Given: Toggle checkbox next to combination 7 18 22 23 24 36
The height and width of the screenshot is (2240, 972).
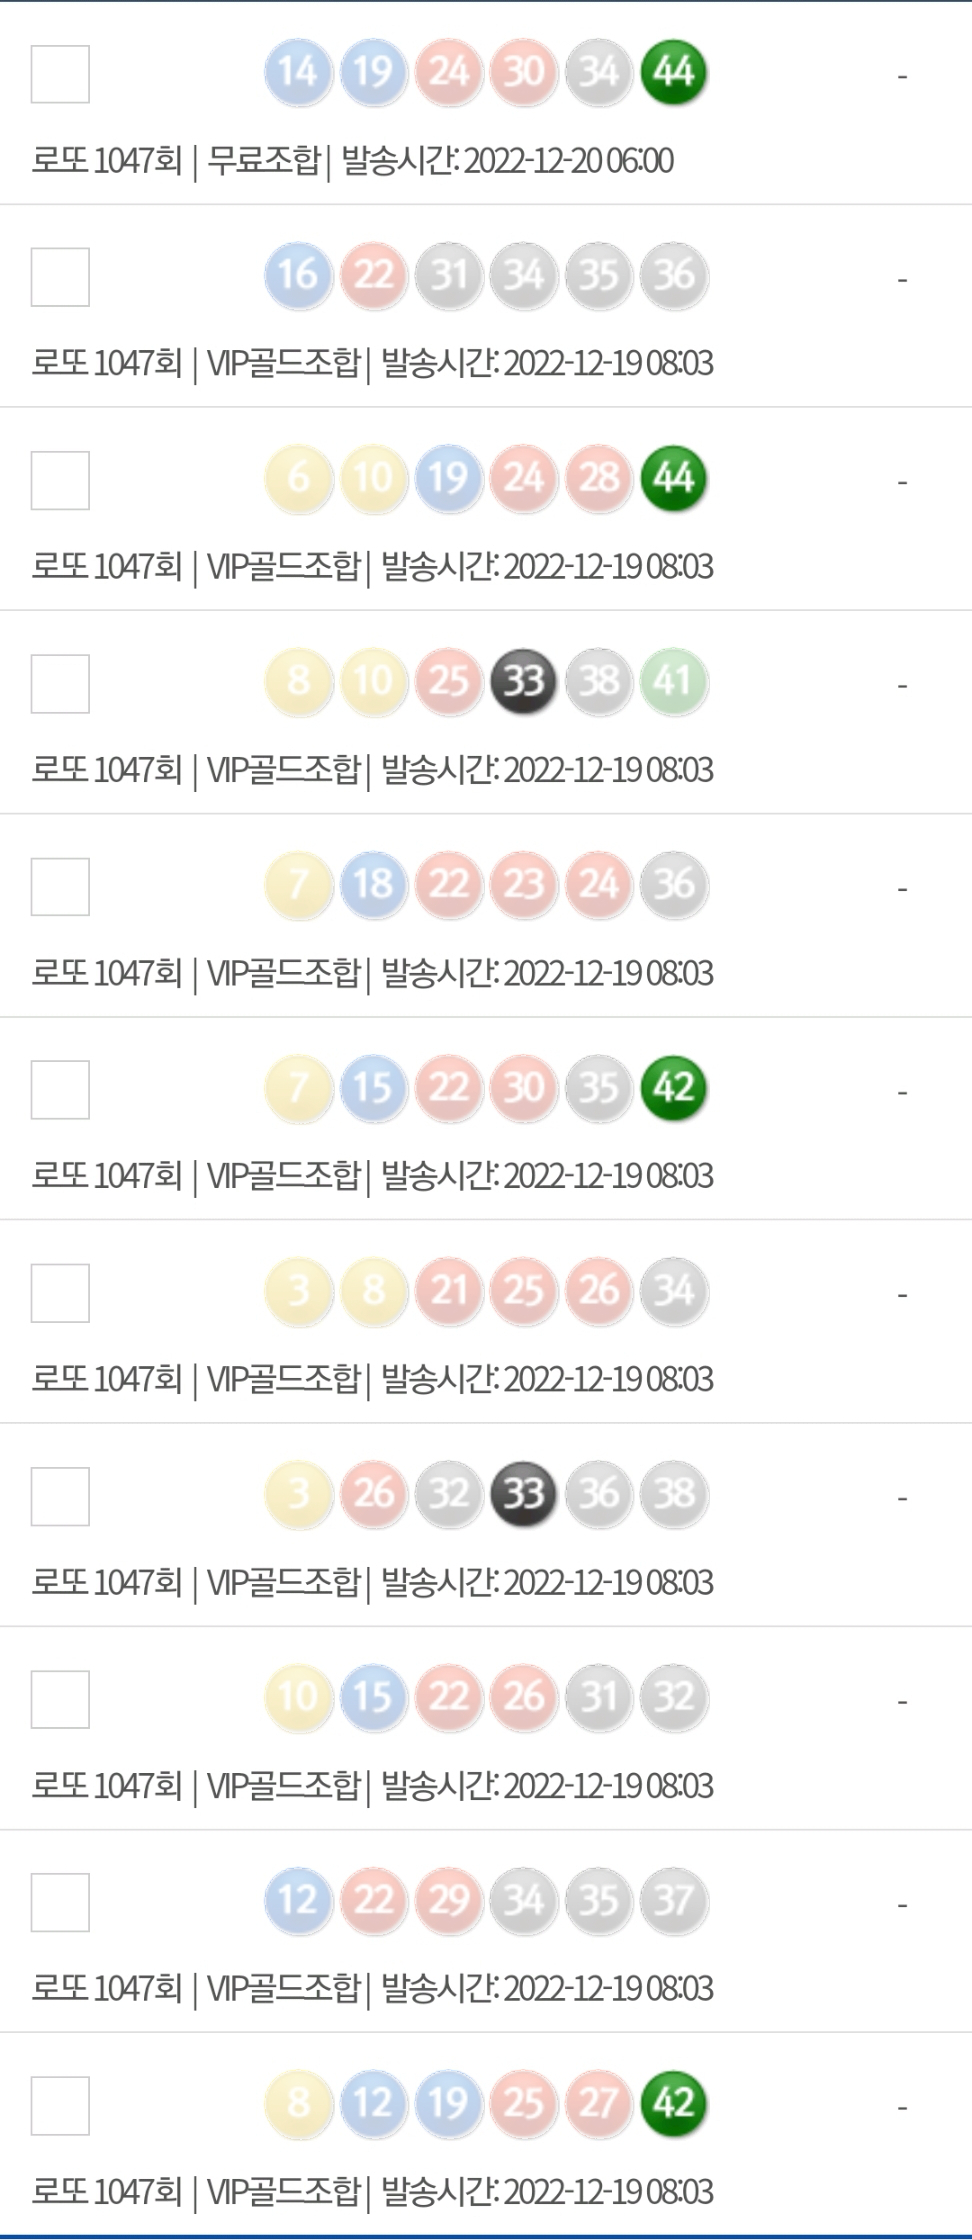Looking at the screenshot, I should point(60,886).
